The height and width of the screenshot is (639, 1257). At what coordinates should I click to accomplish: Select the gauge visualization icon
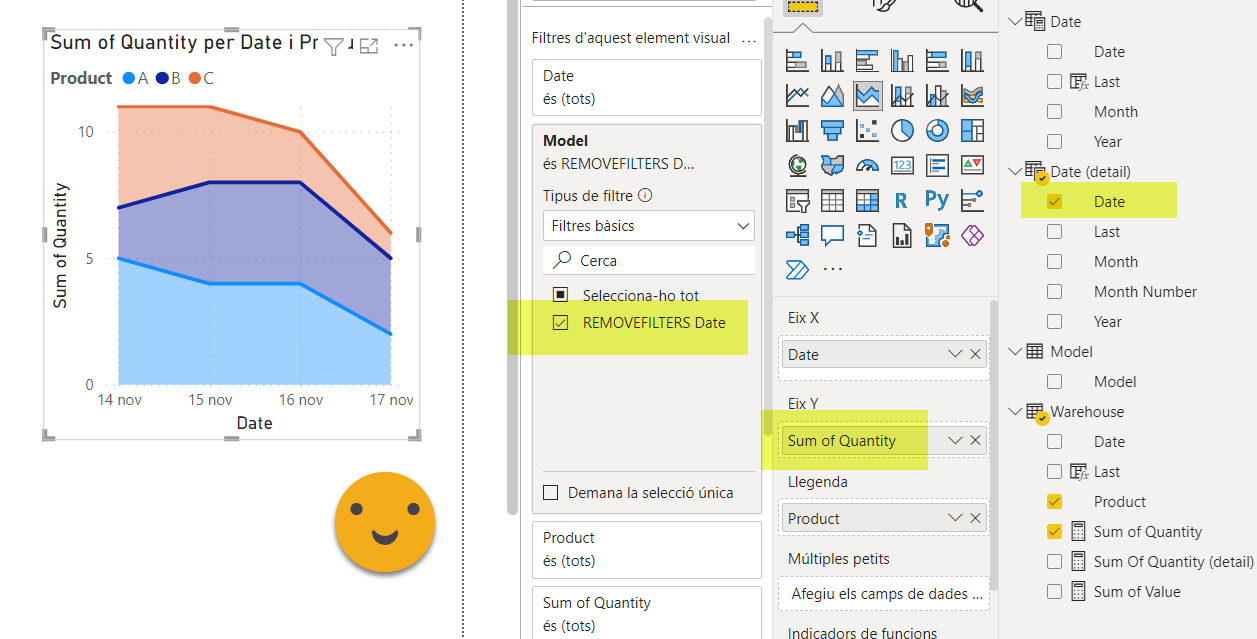point(867,166)
